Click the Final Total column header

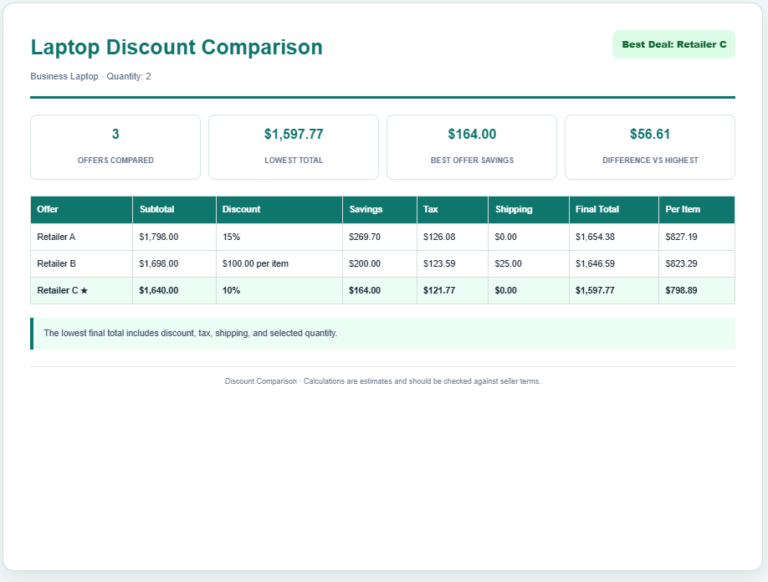(614, 210)
